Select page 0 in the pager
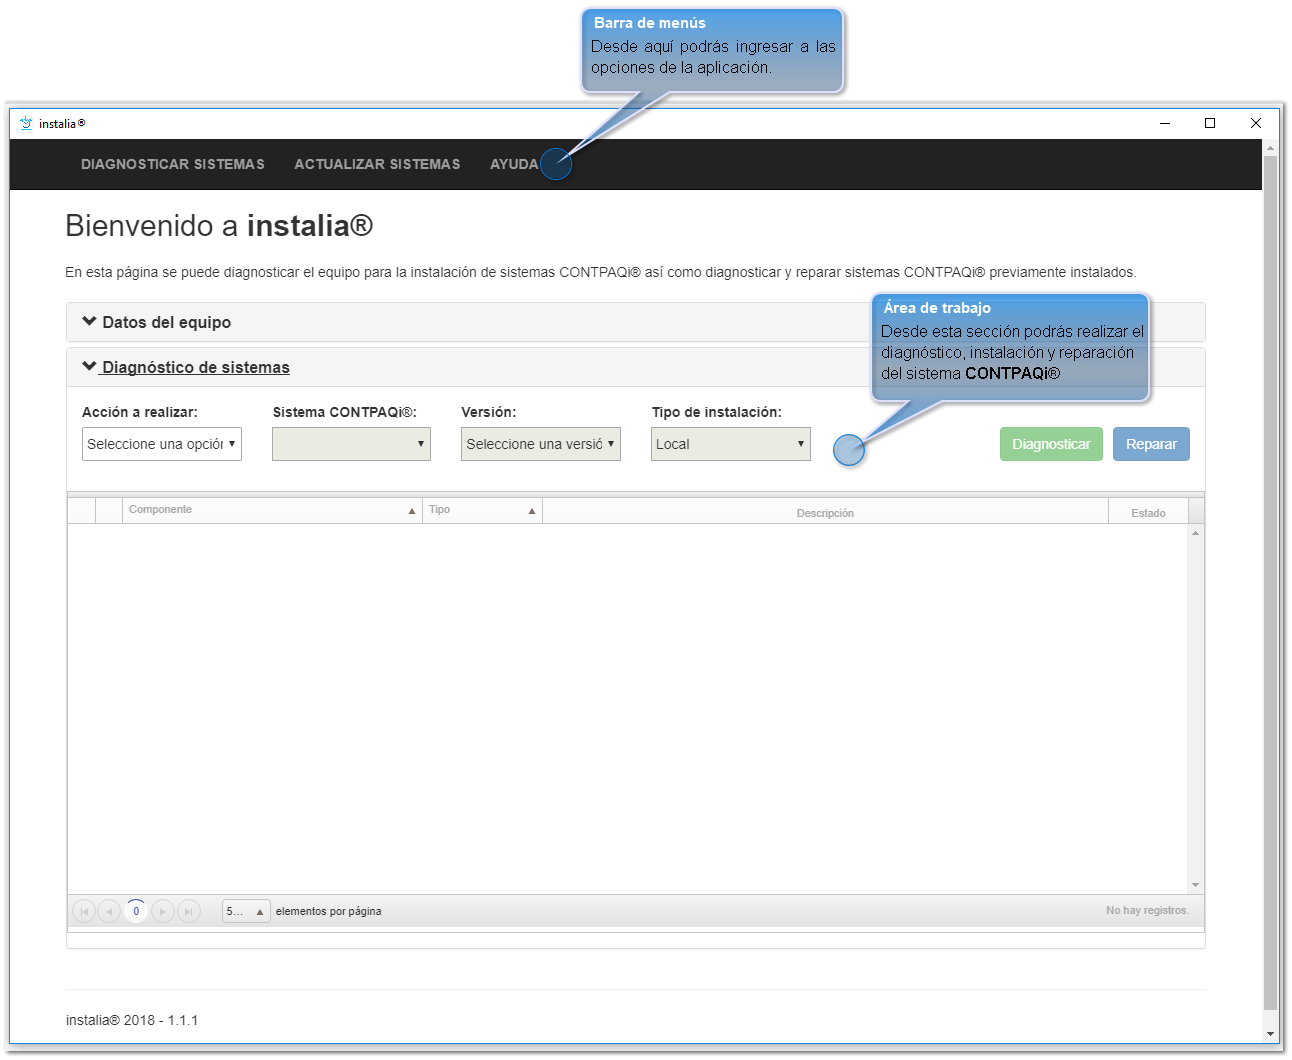 [x=136, y=911]
